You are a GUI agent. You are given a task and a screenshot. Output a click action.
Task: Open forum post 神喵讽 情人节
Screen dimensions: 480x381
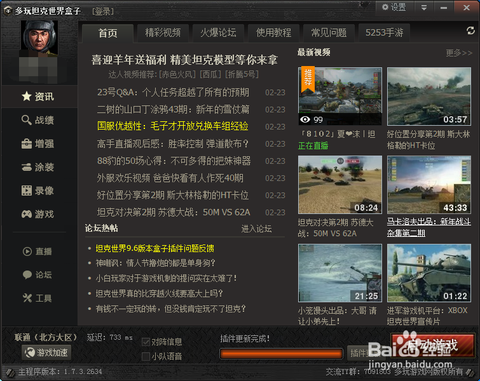click(x=155, y=263)
